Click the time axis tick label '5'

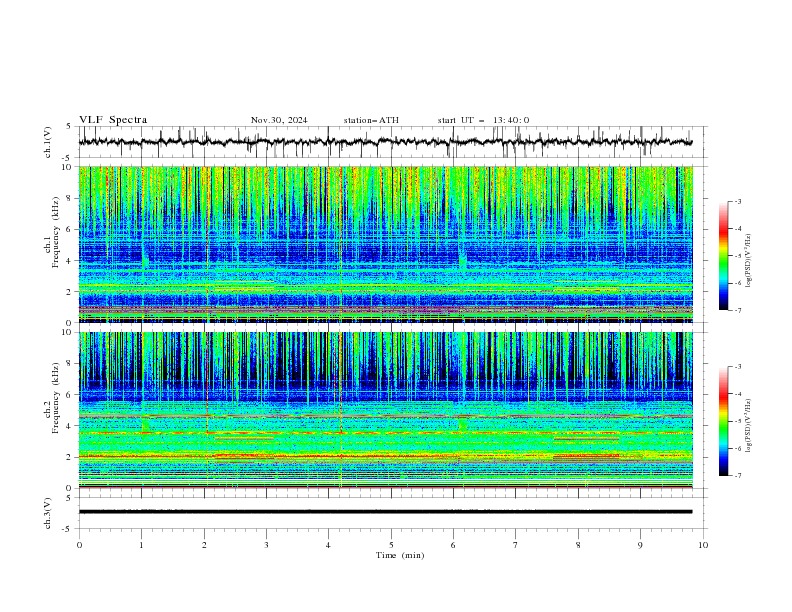coord(391,545)
